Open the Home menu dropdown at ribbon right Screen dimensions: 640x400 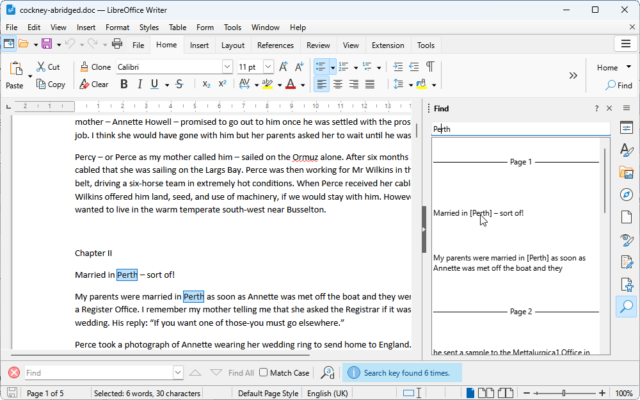click(613, 67)
